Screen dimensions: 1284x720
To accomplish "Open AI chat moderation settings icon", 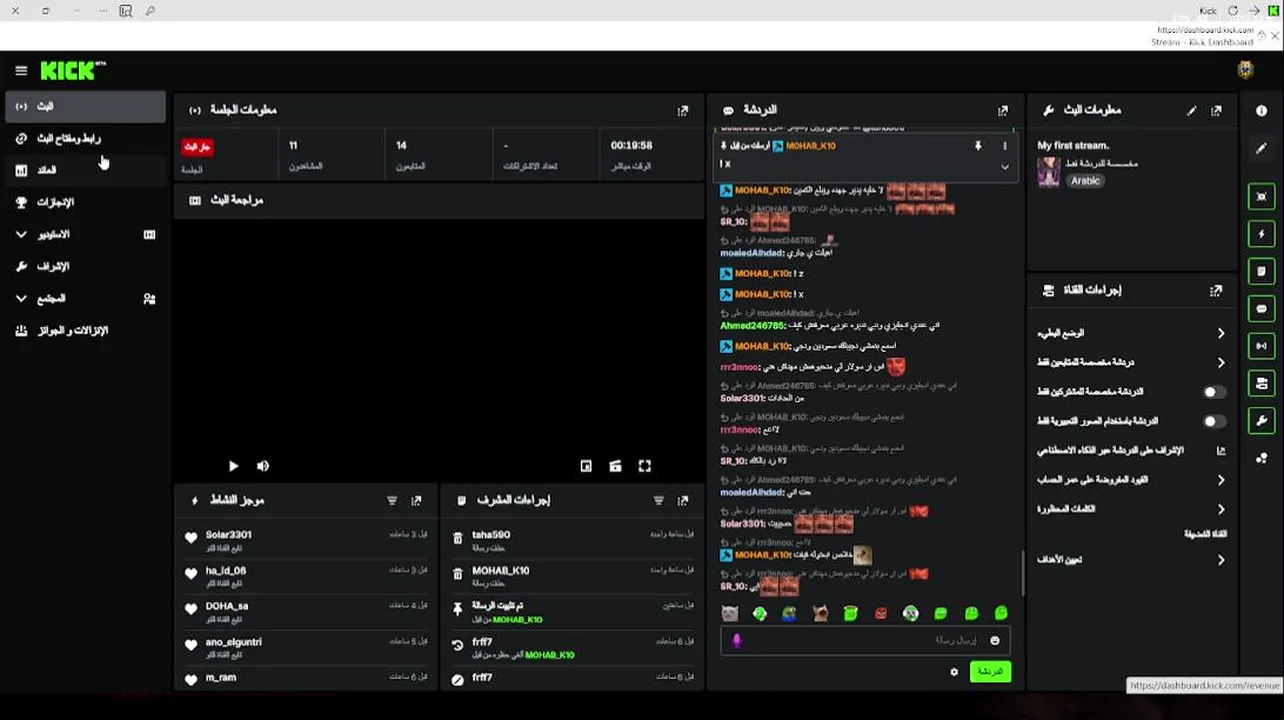I will 1221,451.
